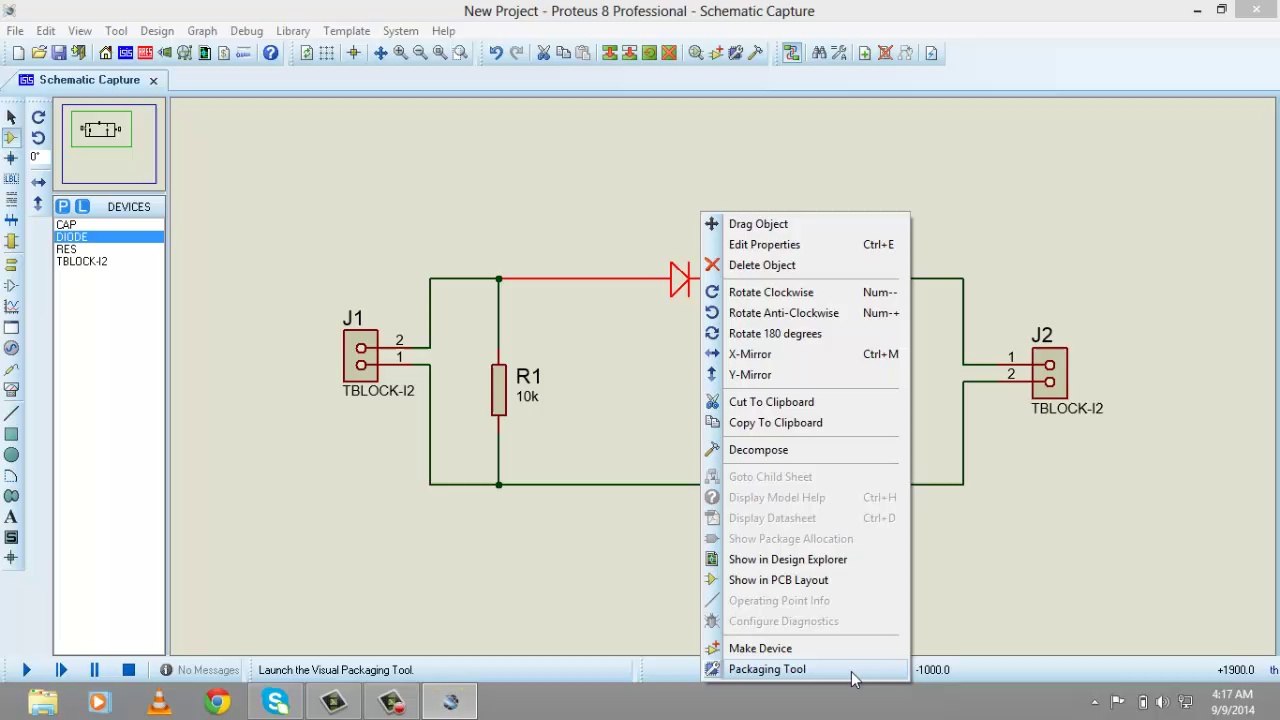Open Help via the blue question mark icon
This screenshot has width=1280, height=720.
270,53
